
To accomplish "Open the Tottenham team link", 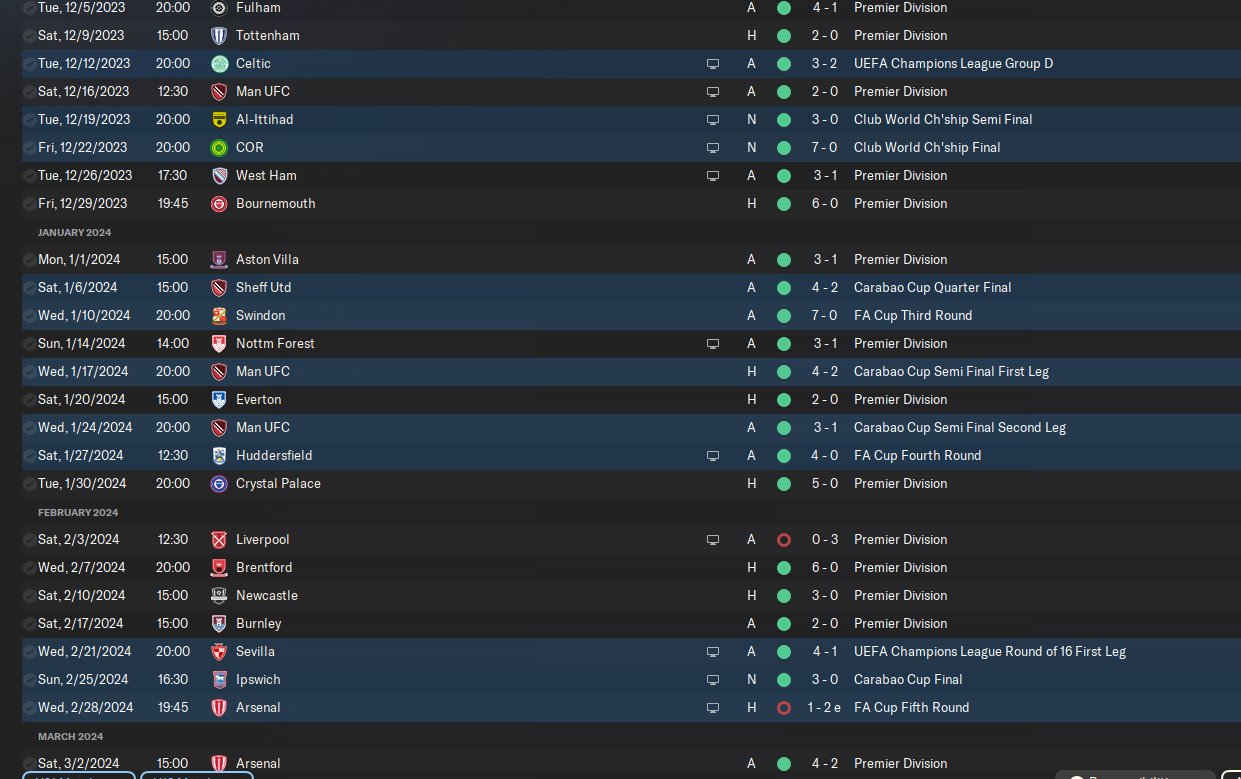I will [267, 35].
